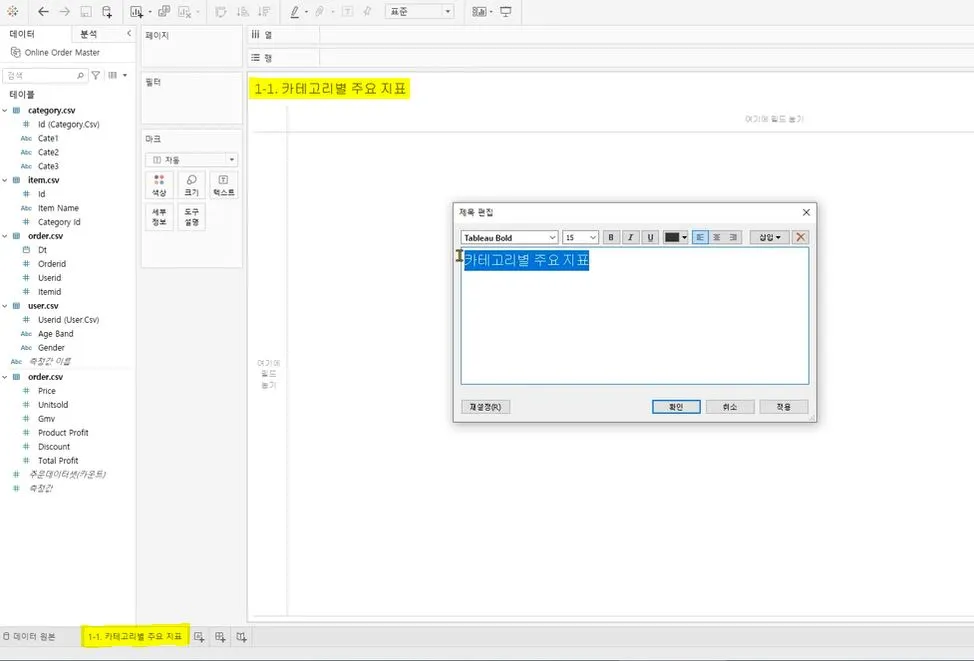Clear the sheet using toolbar icon
The image size is (974, 661).
[184, 12]
